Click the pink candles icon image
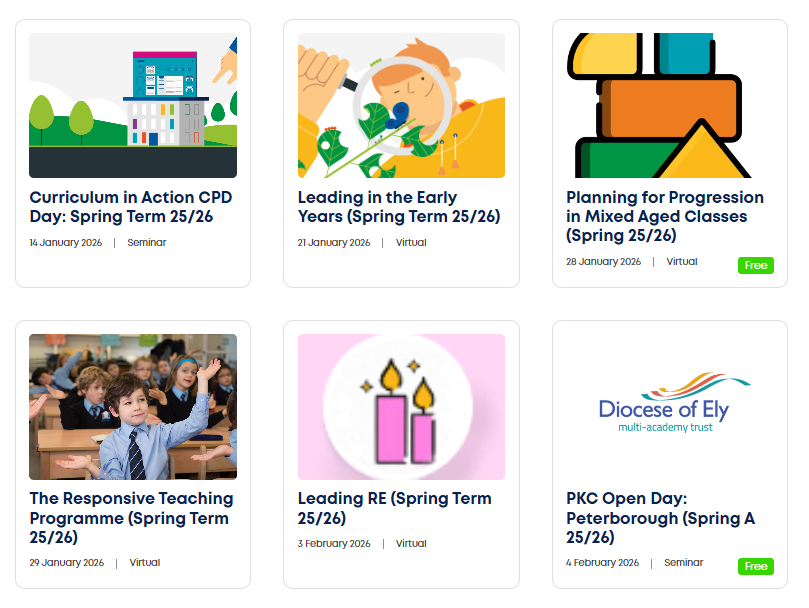Image resolution: width=809 pixels, height=608 pixels. point(401,406)
